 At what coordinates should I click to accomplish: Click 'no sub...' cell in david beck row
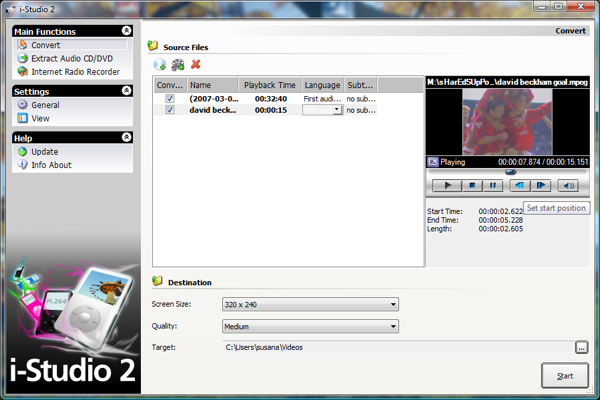pyautogui.click(x=361, y=110)
